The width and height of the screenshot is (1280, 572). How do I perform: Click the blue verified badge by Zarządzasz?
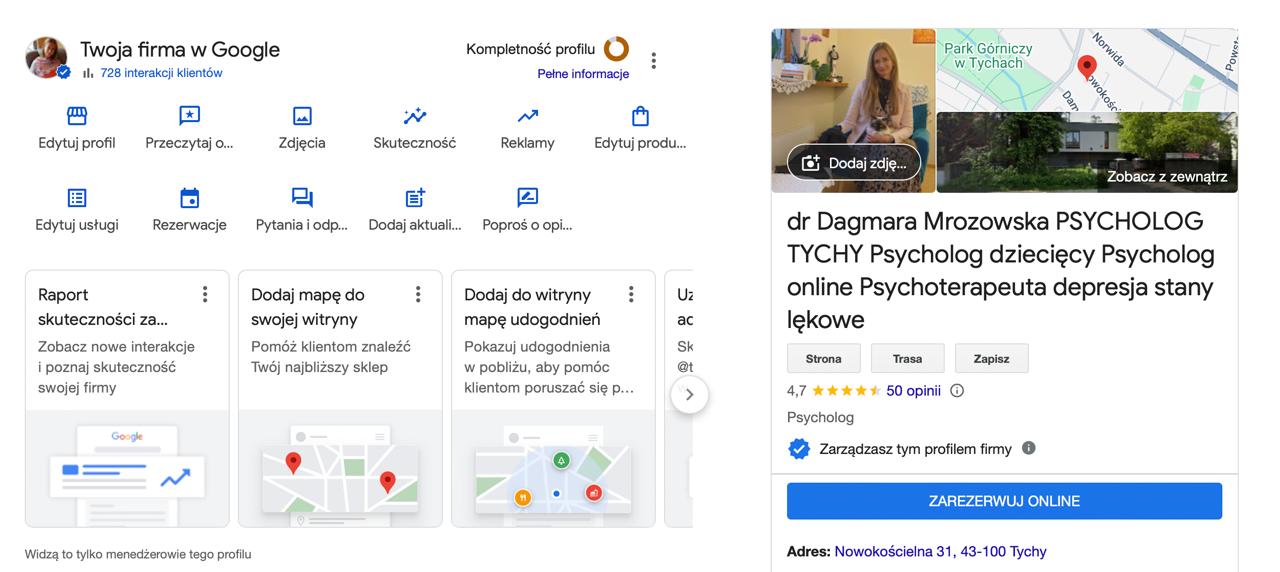(799, 449)
